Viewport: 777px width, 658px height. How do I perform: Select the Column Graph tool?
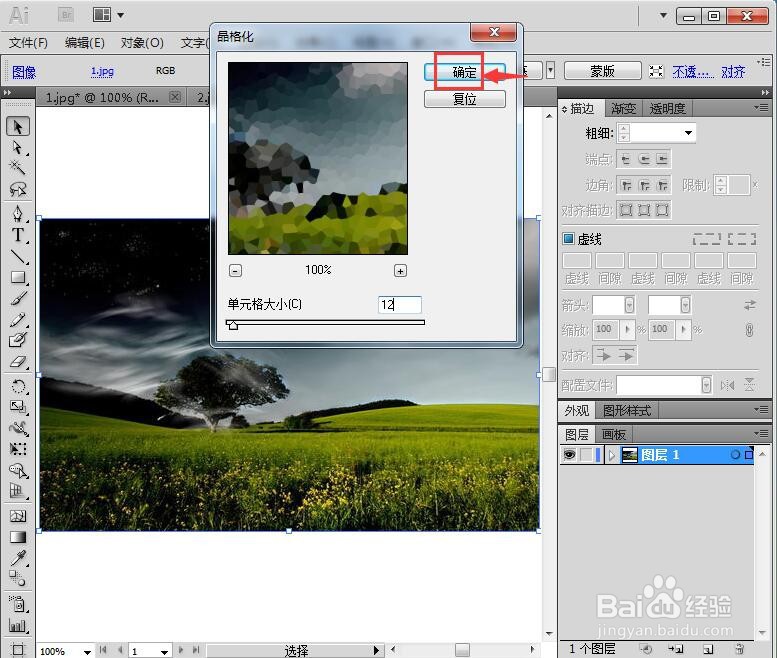[18, 626]
